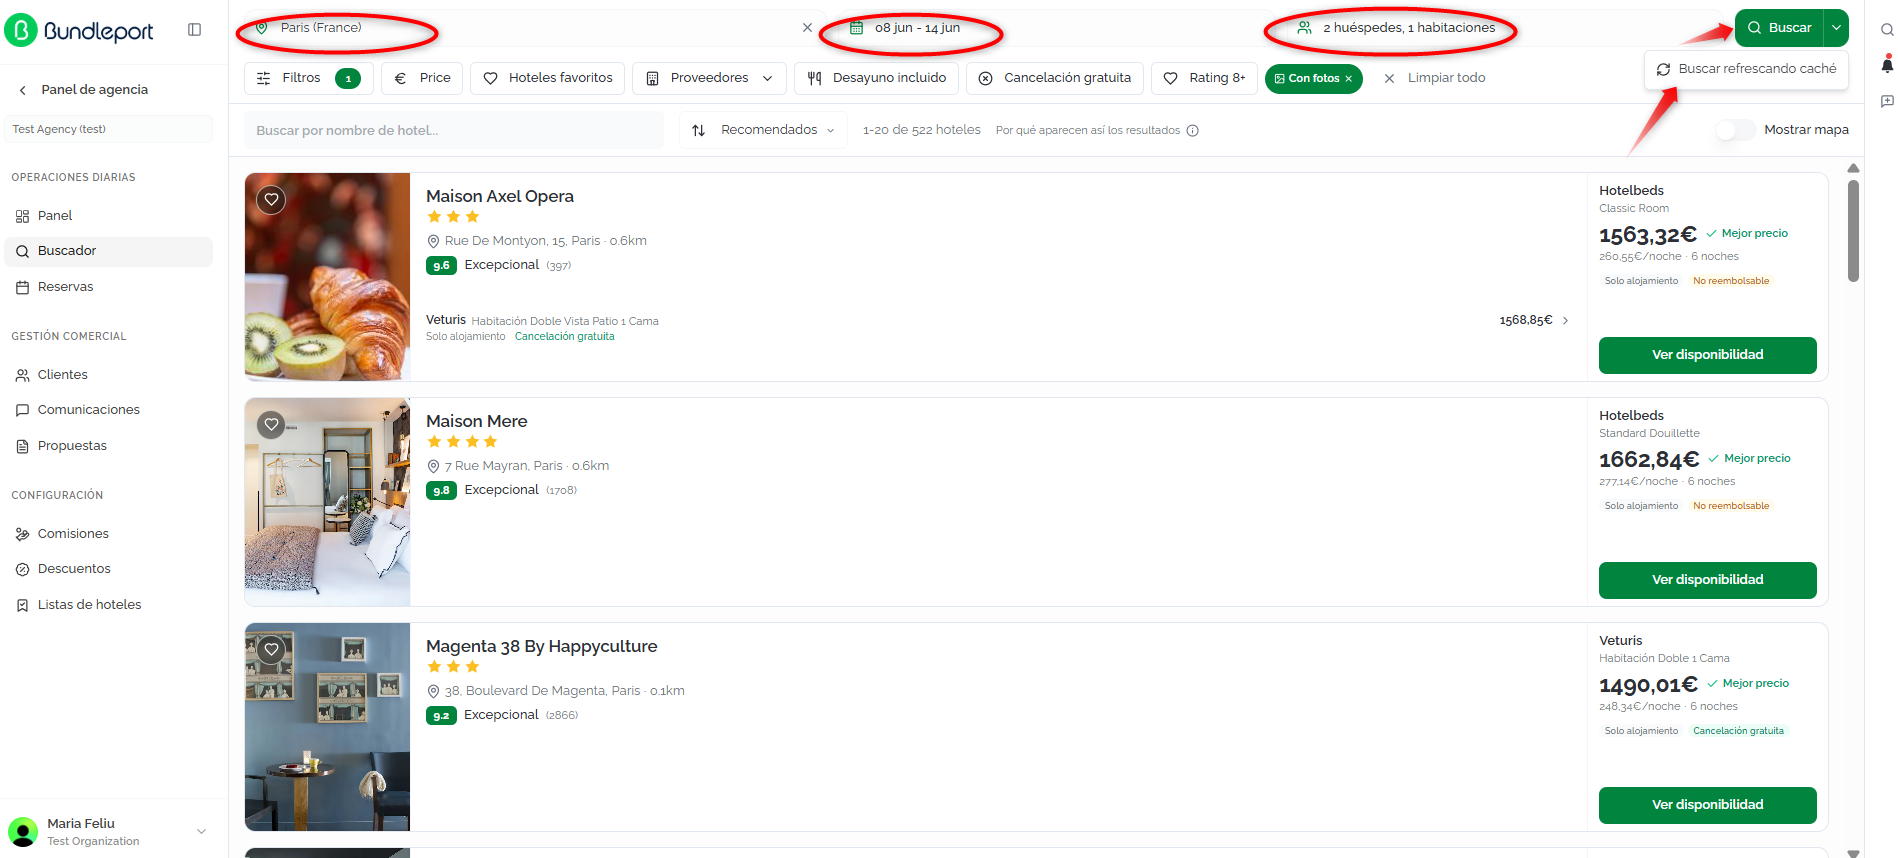Click the Maria Feliu avatar
The height and width of the screenshot is (858, 1898).
pyautogui.click(x=23, y=831)
